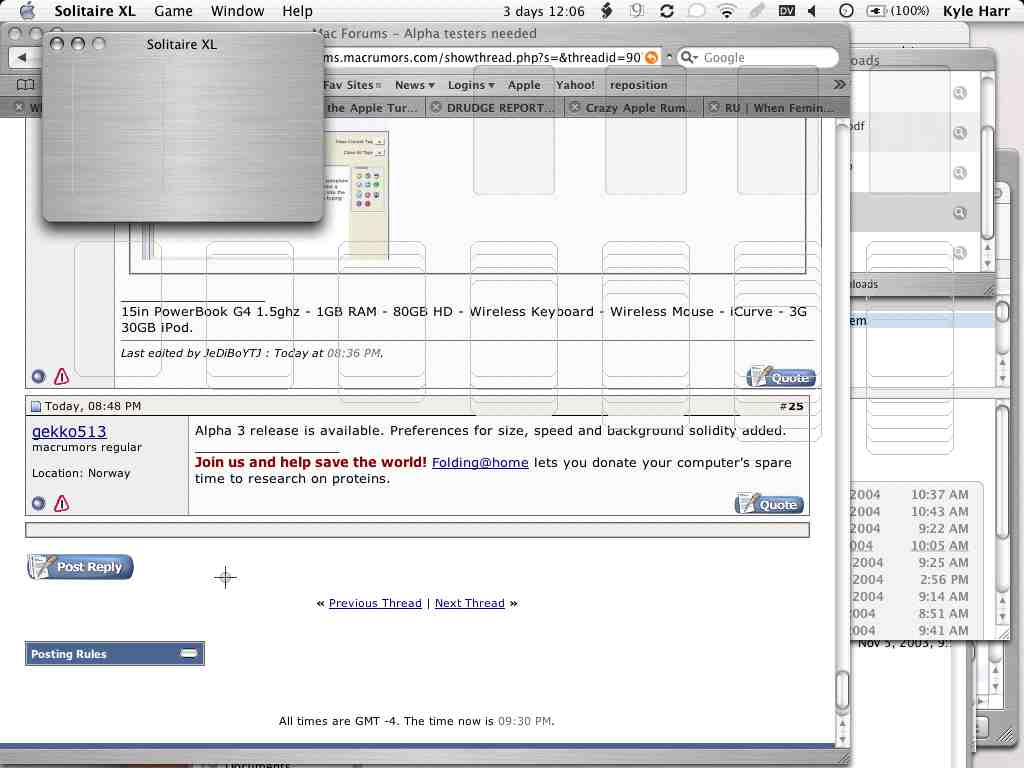Click Quote button on JeDiBoYTJ's post

pos(781,377)
